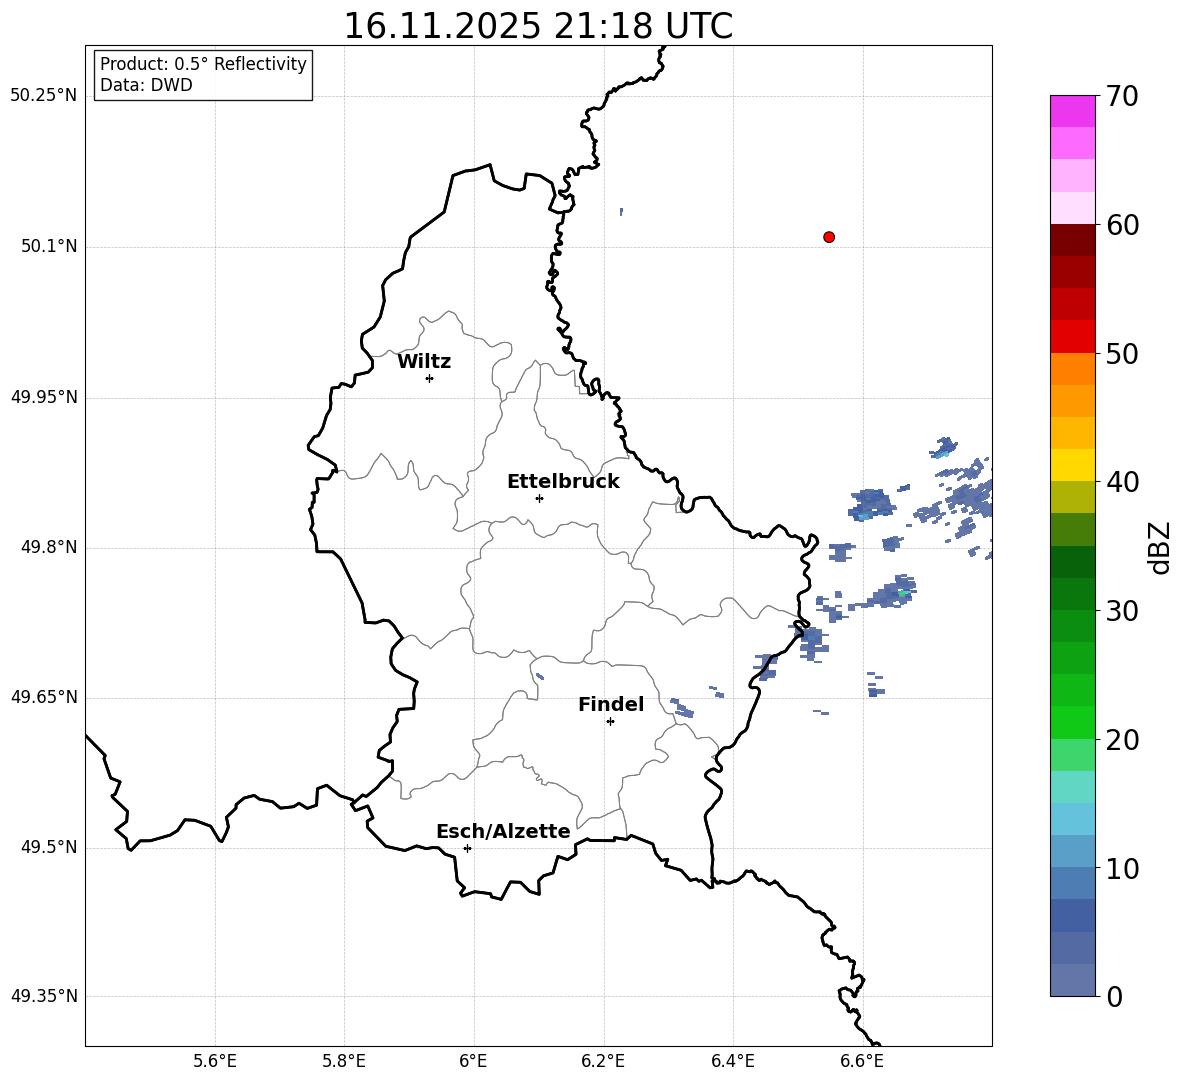Click the 49.35°N latitude label
1184x1081 pixels.
click(x=44, y=996)
